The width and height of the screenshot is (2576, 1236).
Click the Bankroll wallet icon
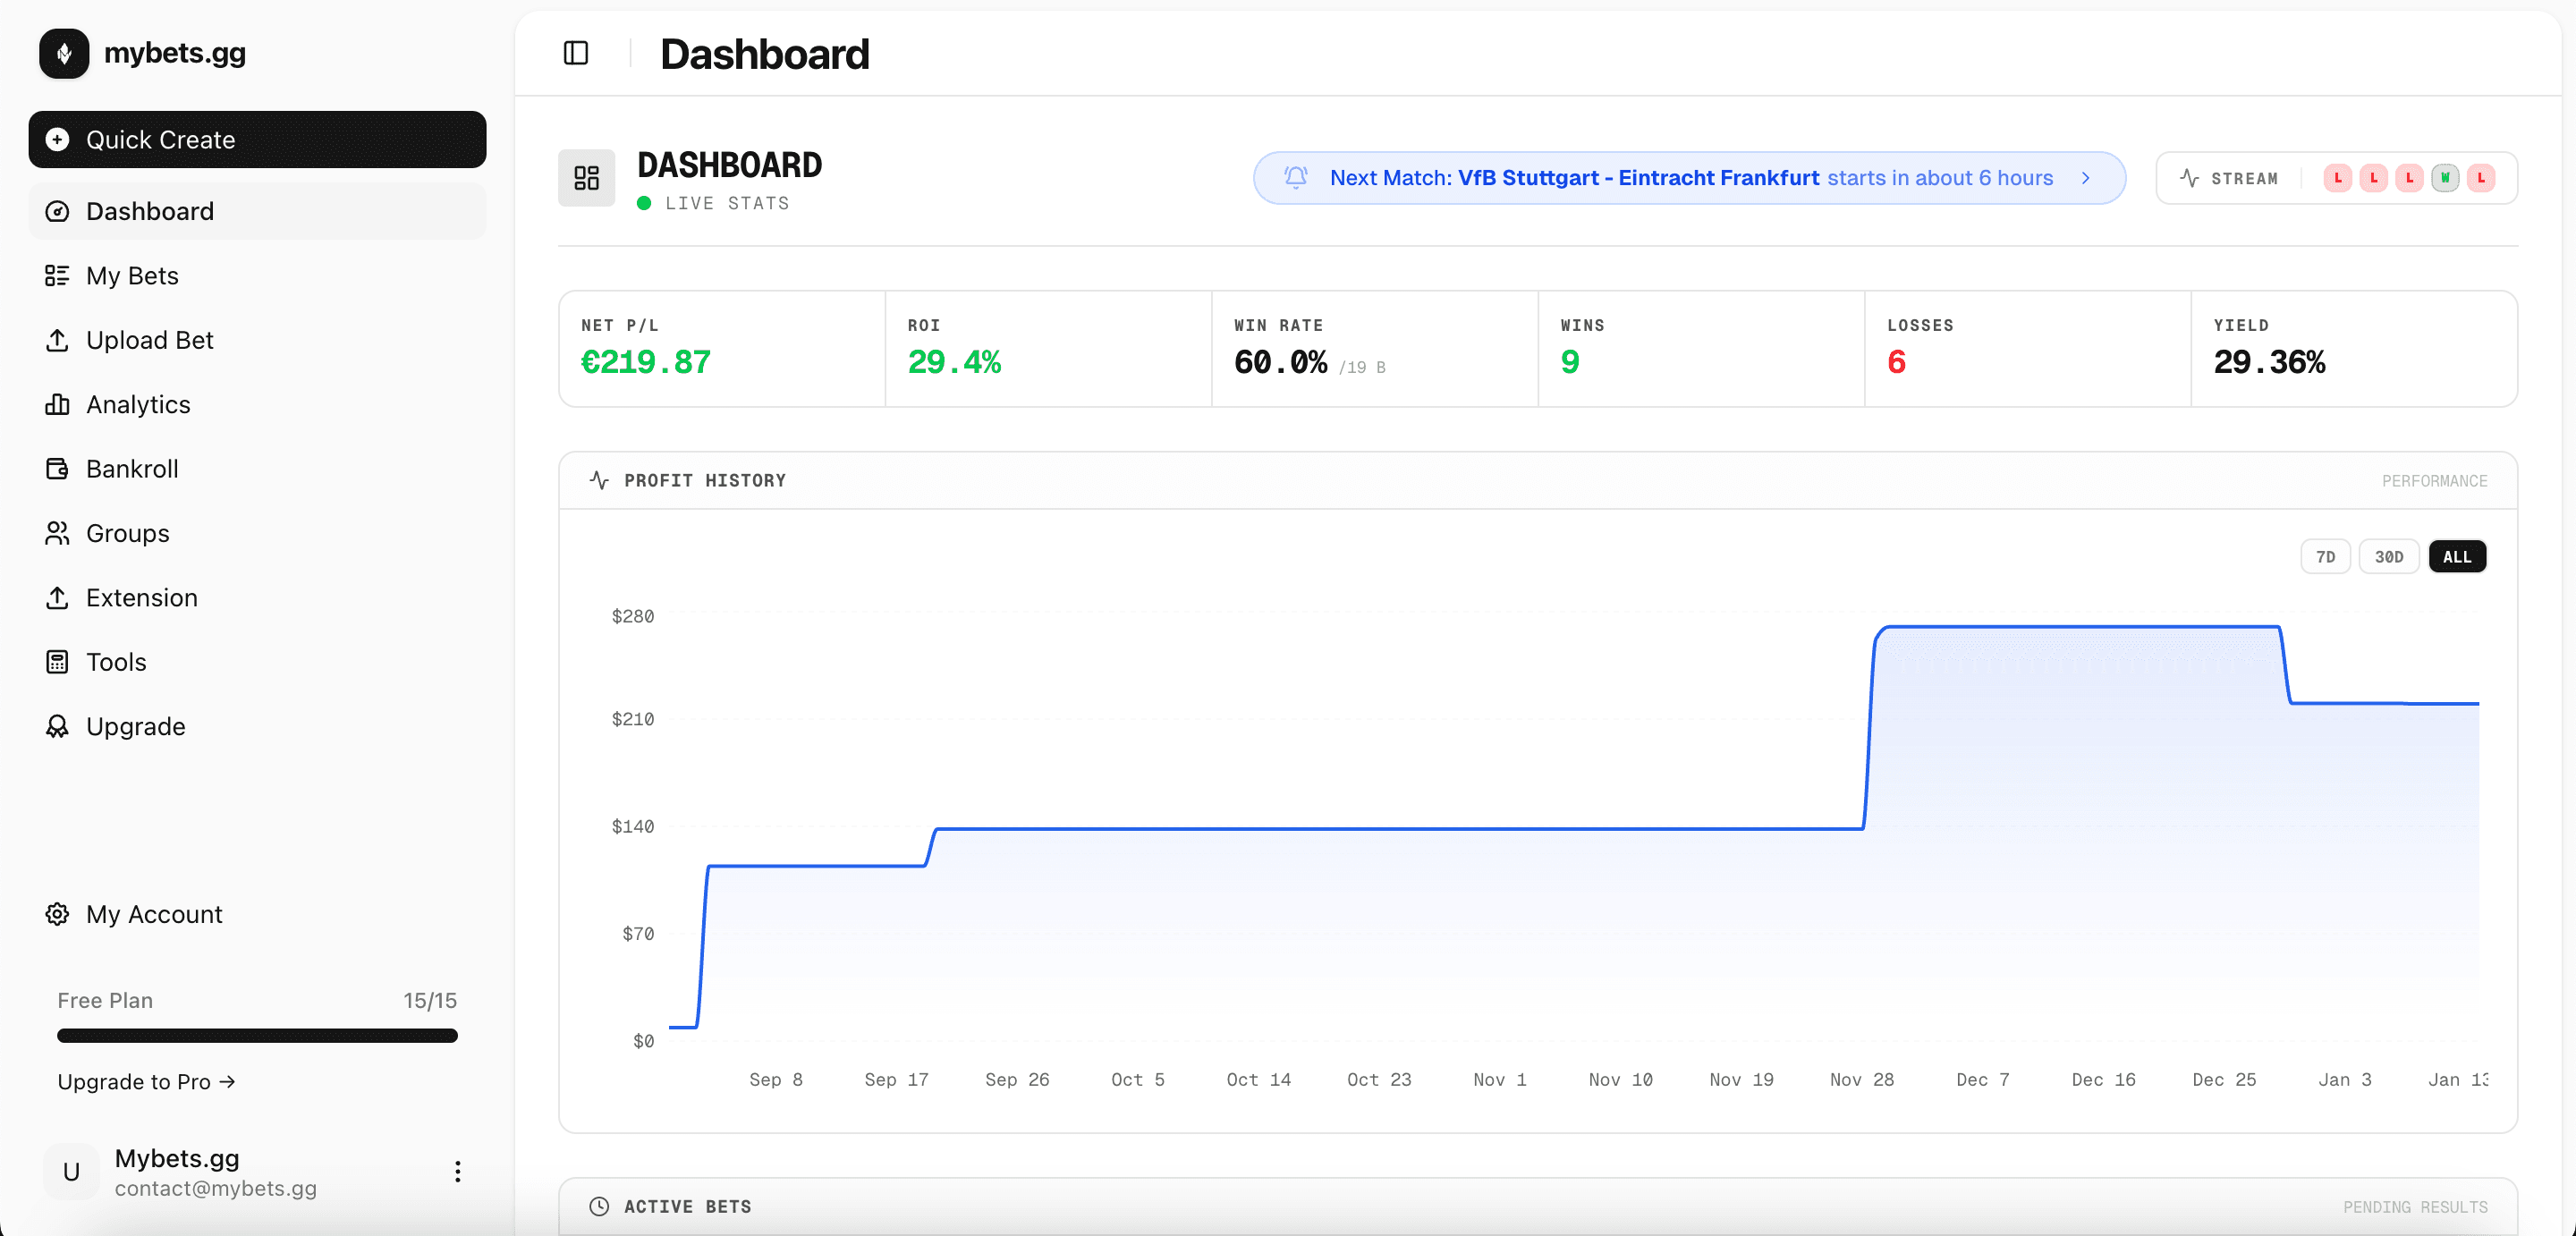tap(58, 468)
